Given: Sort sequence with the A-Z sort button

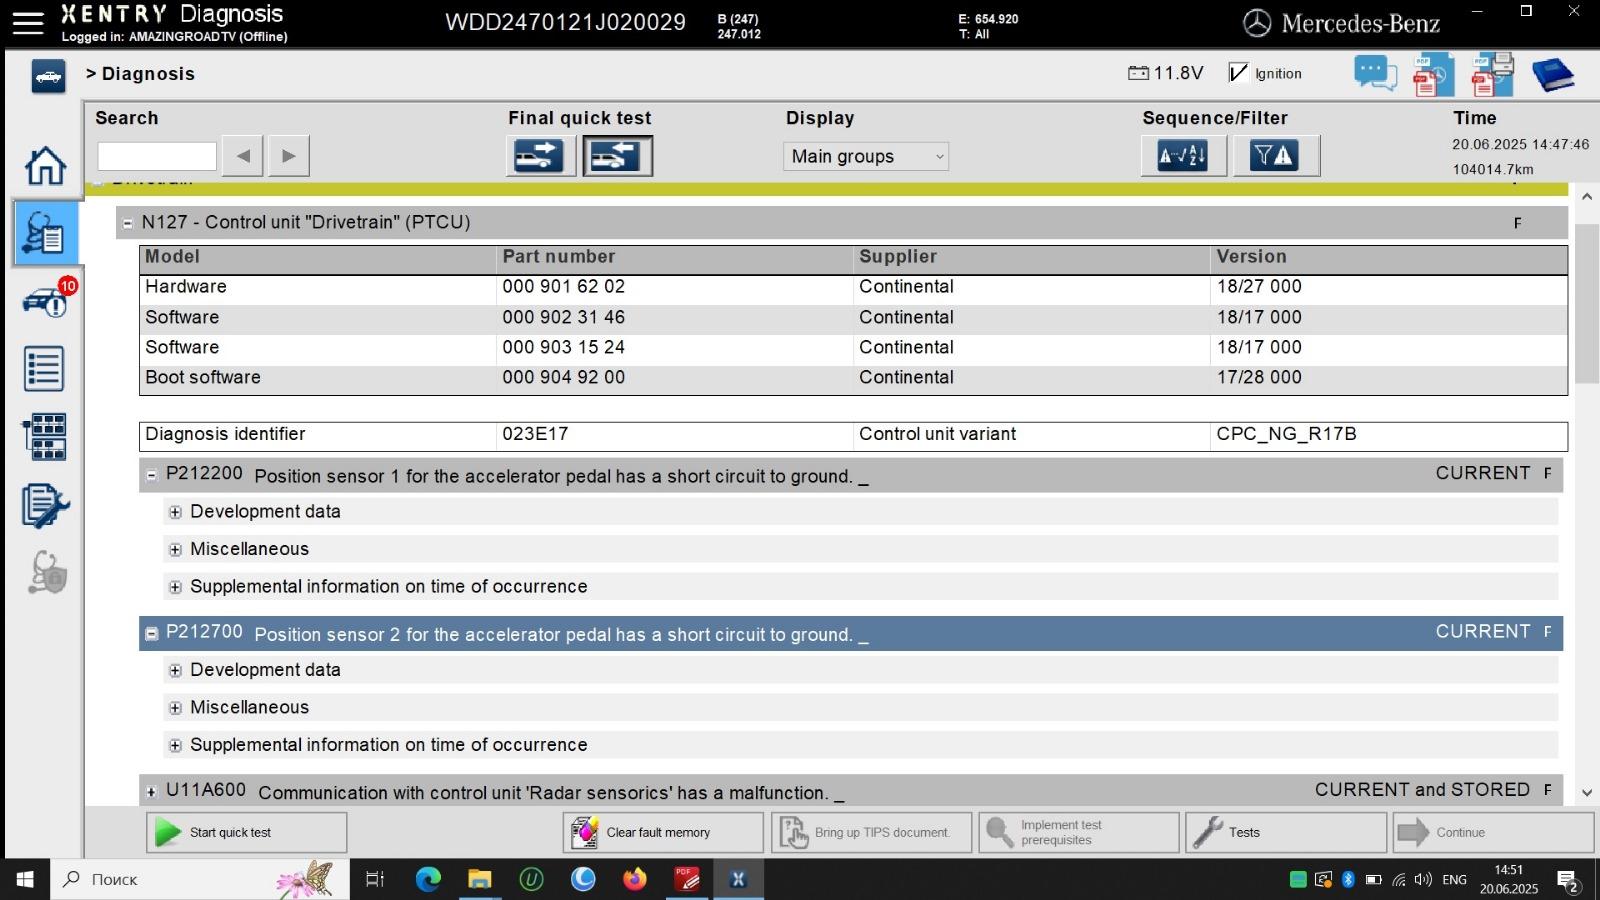Looking at the screenshot, I should 1183,156.
